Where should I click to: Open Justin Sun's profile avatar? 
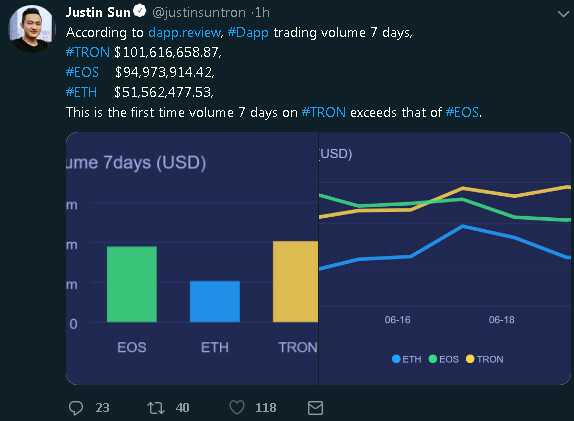31,29
